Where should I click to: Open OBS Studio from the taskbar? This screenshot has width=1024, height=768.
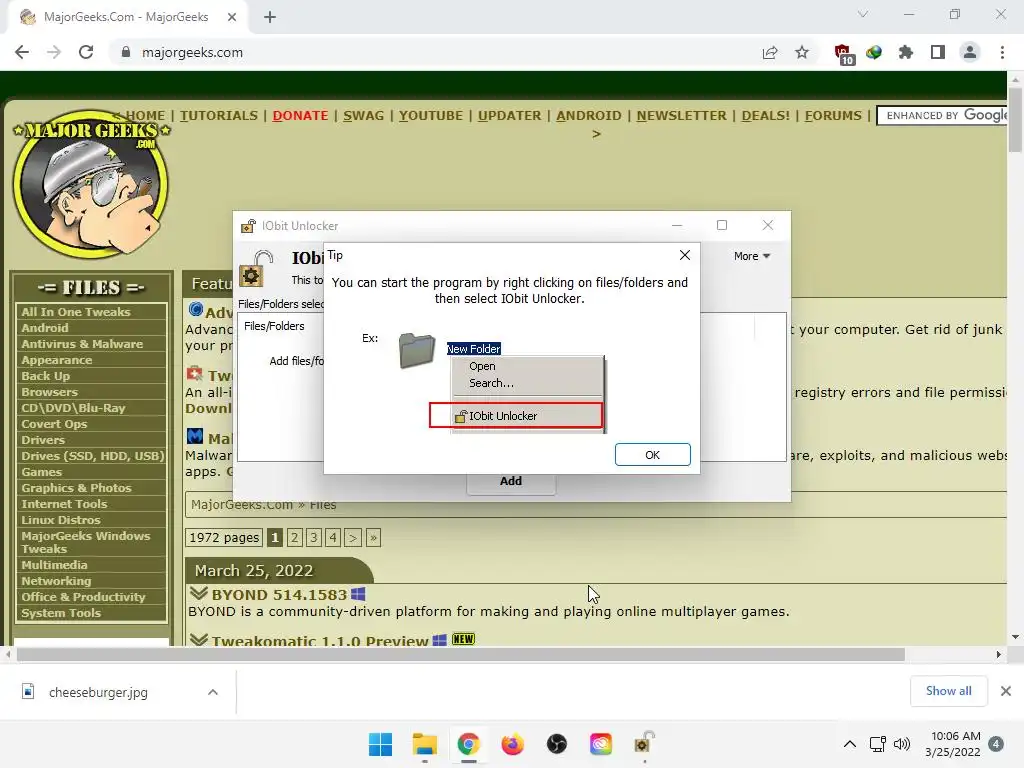[x=556, y=744]
